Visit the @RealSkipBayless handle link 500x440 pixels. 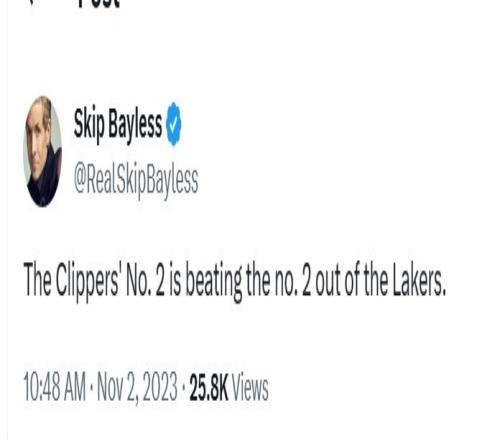click(136, 181)
